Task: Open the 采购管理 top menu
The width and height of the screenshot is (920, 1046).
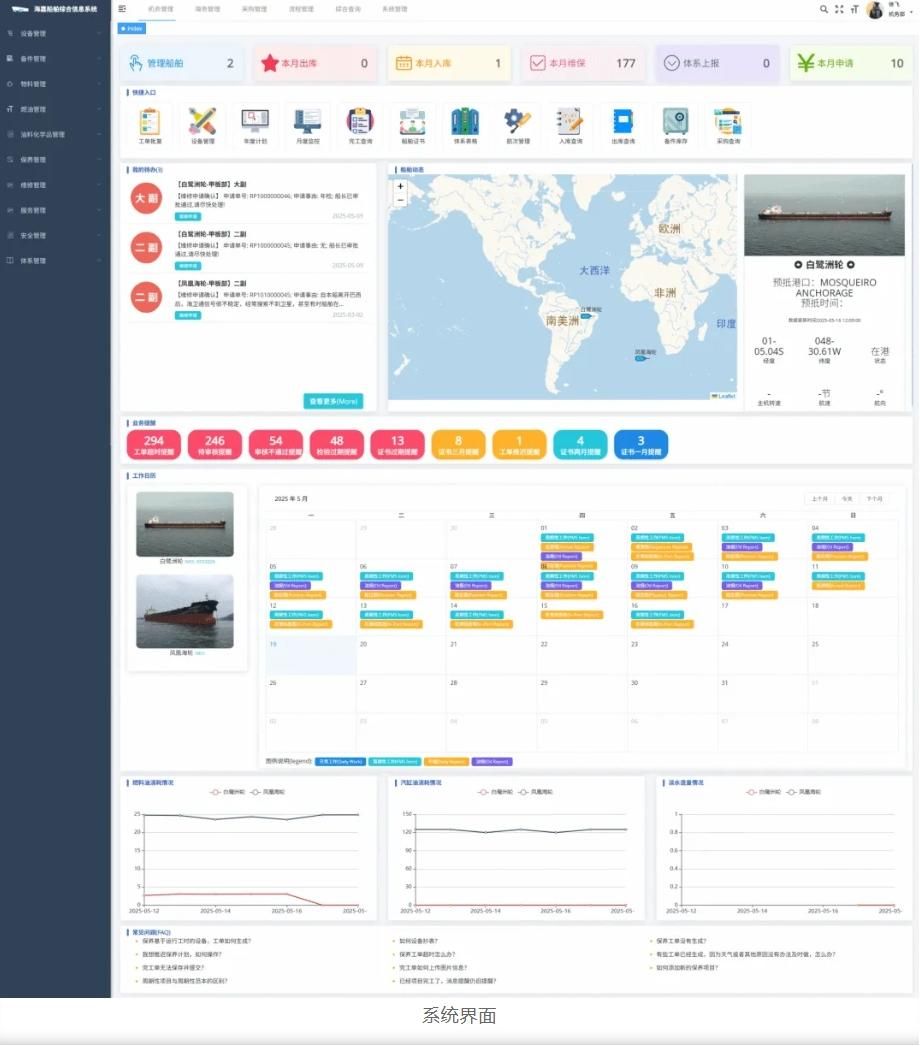Action: (x=254, y=9)
